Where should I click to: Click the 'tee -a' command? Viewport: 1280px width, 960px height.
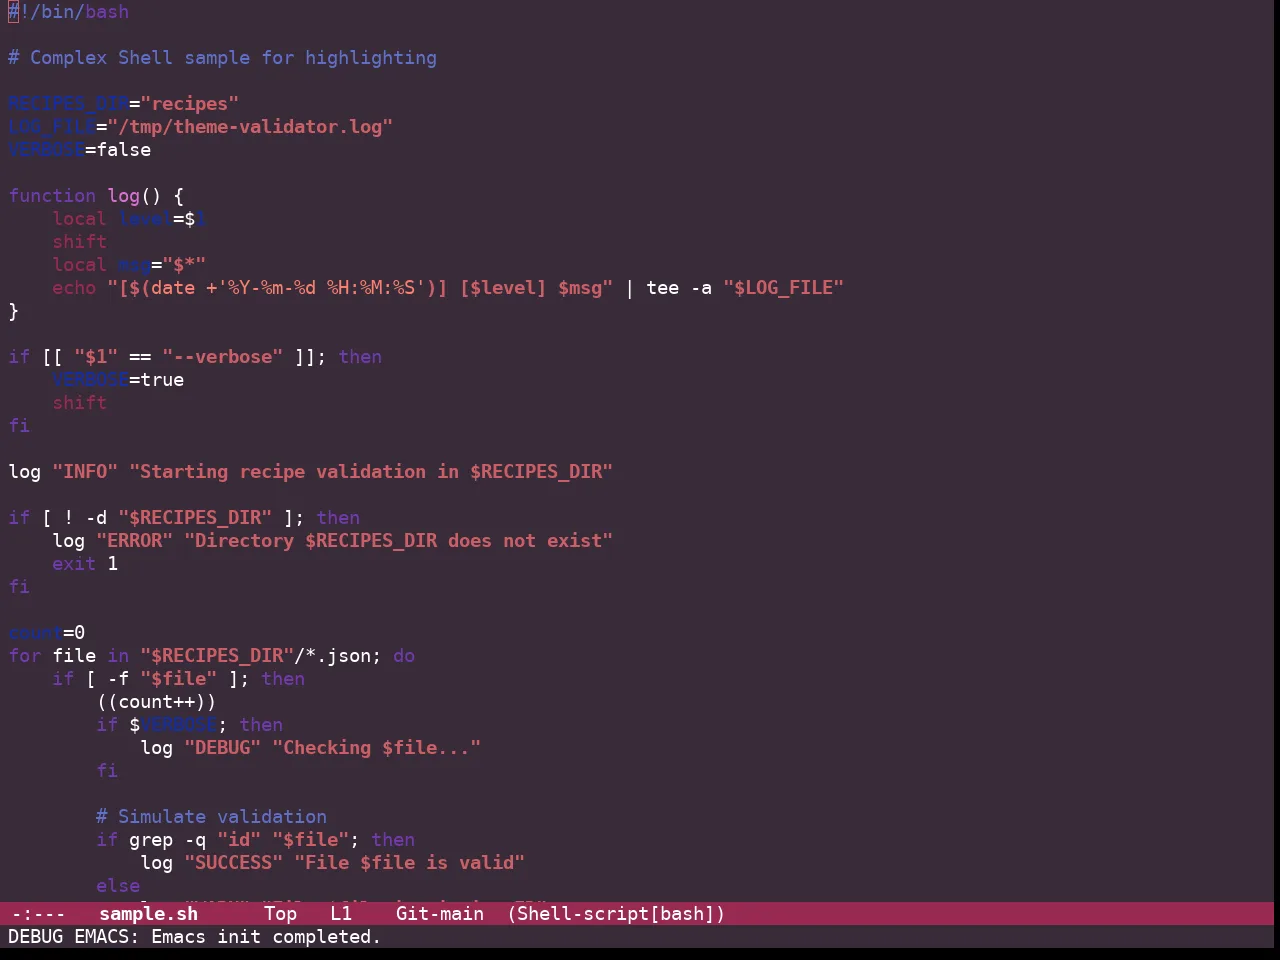click(x=679, y=288)
